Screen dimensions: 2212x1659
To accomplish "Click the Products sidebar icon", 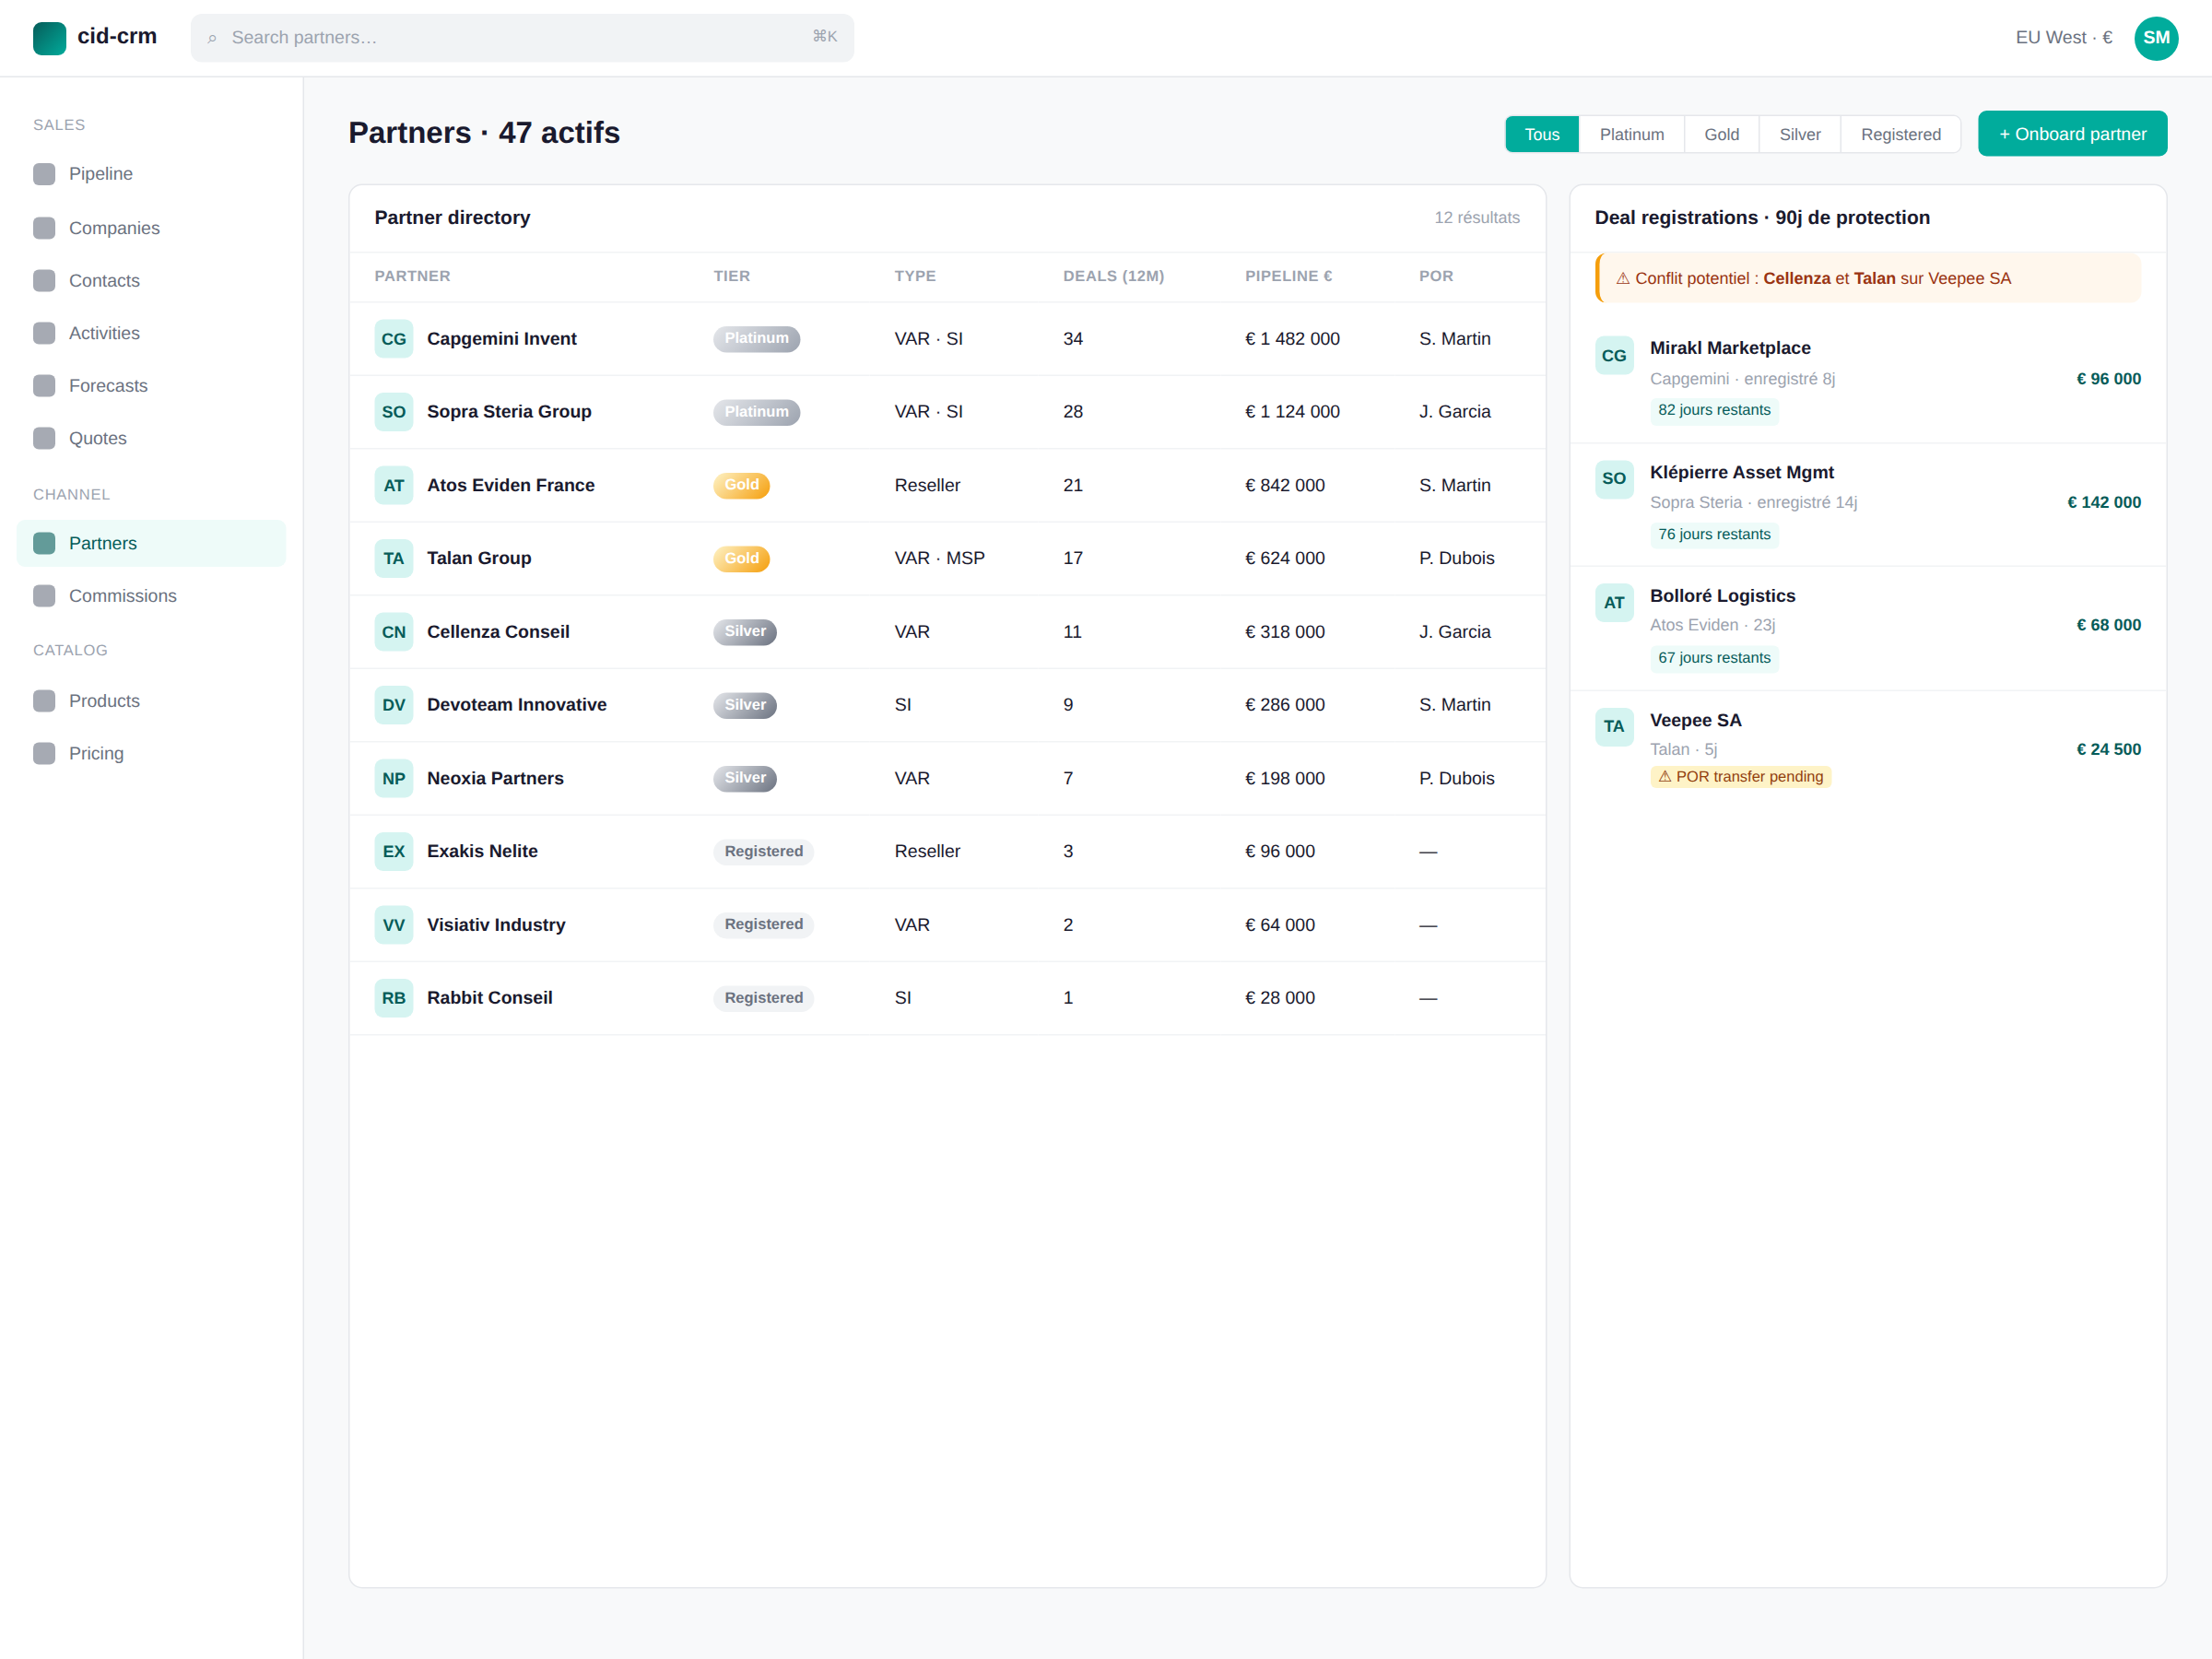I will [x=44, y=701].
